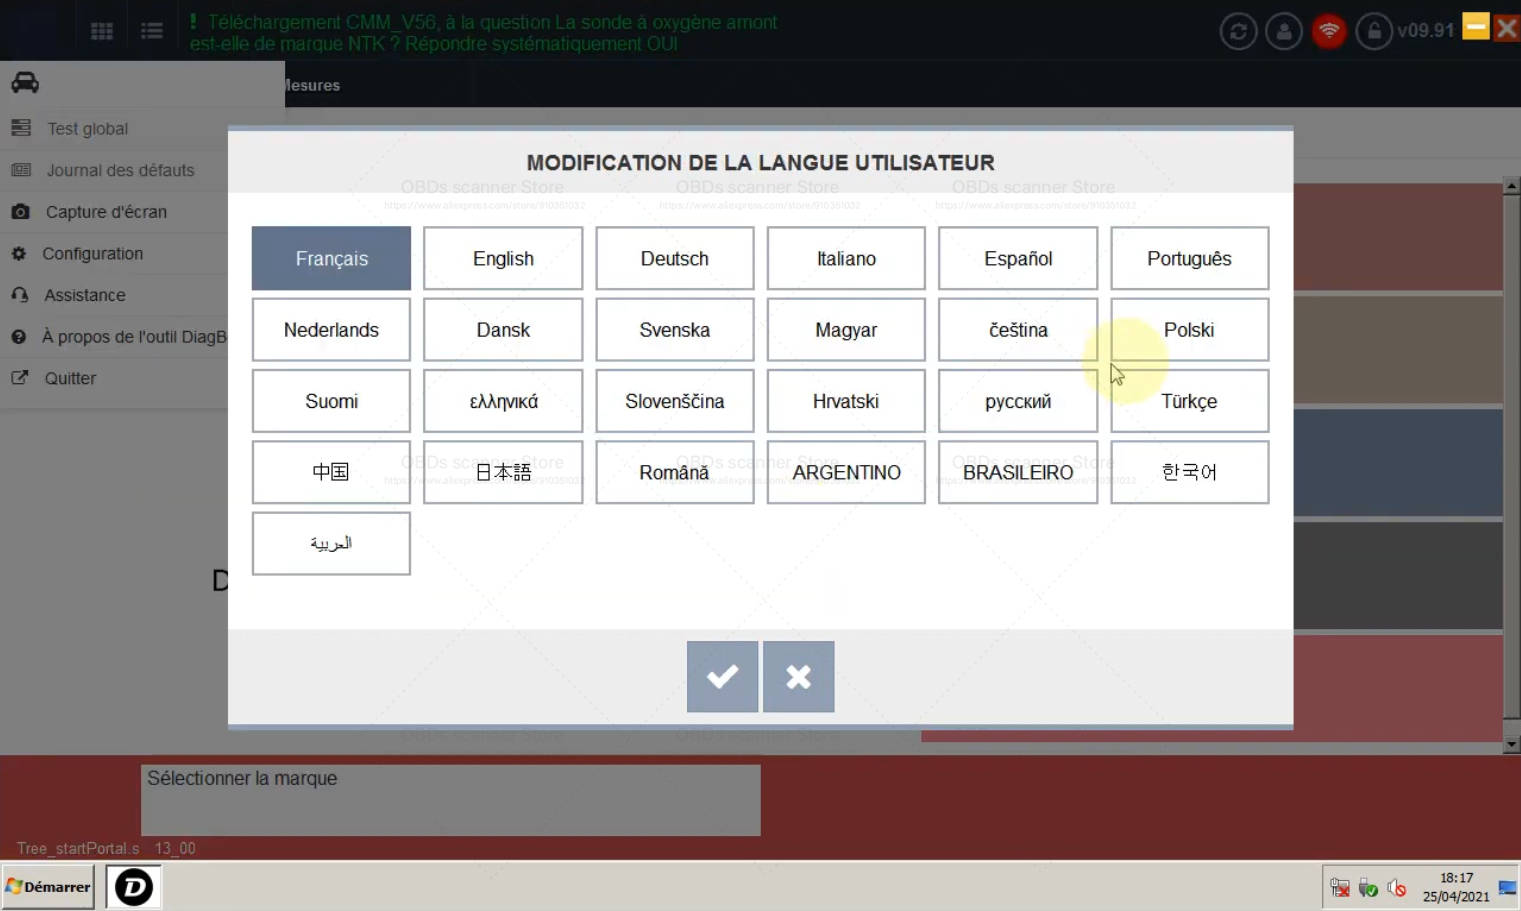Screen dimensions: 1521x911
Task: Click the list view icon in top bar
Action: [152, 31]
